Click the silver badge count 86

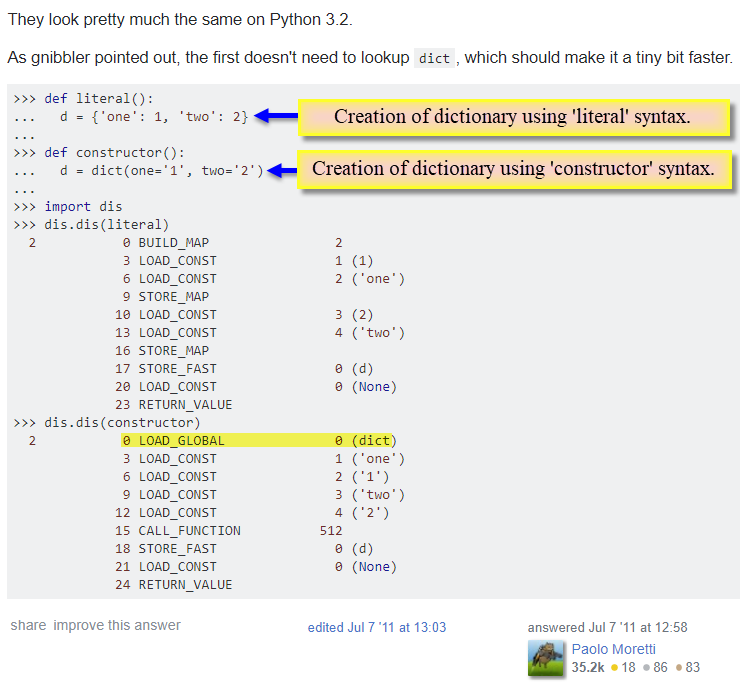pos(659,667)
